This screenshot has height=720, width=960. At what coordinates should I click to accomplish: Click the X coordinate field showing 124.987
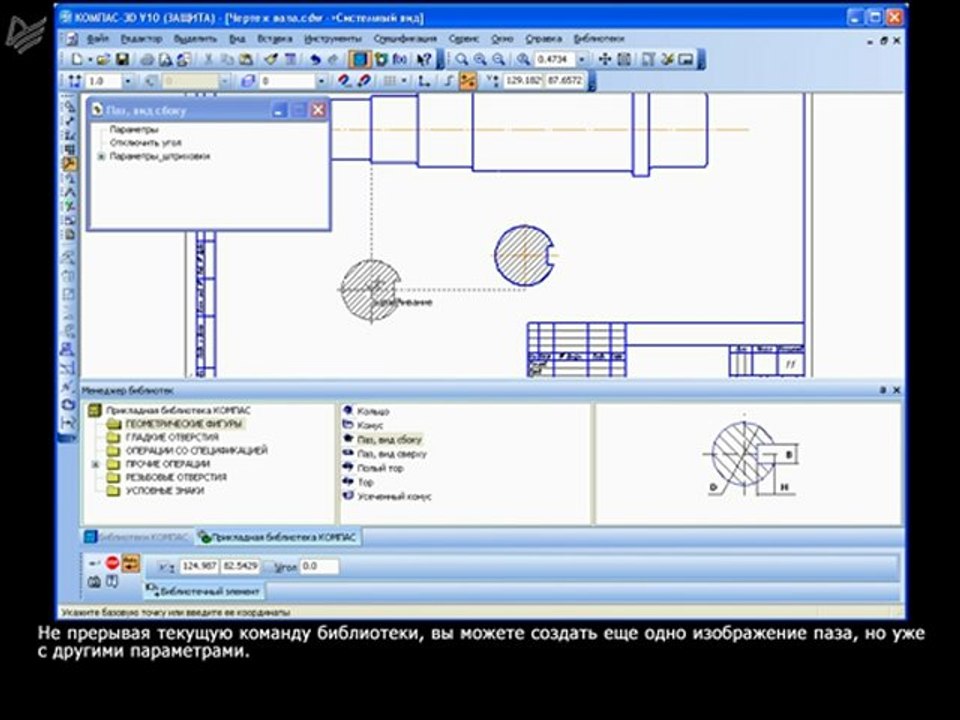pos(199,566)
